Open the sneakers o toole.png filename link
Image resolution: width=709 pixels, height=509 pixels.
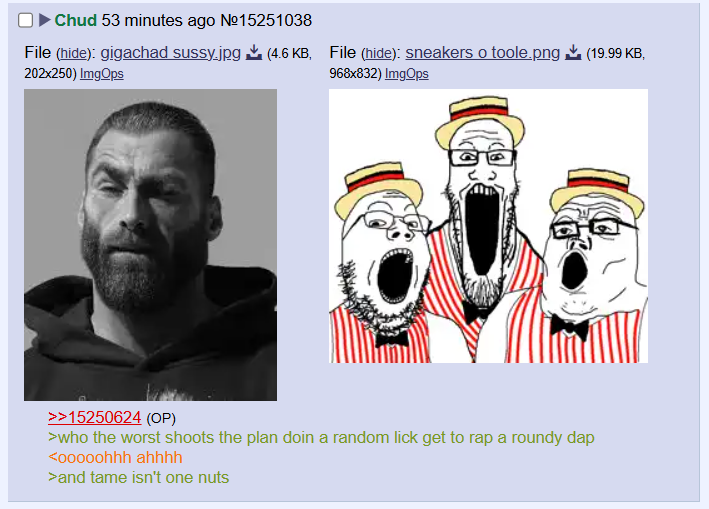[x=482, y=53]
